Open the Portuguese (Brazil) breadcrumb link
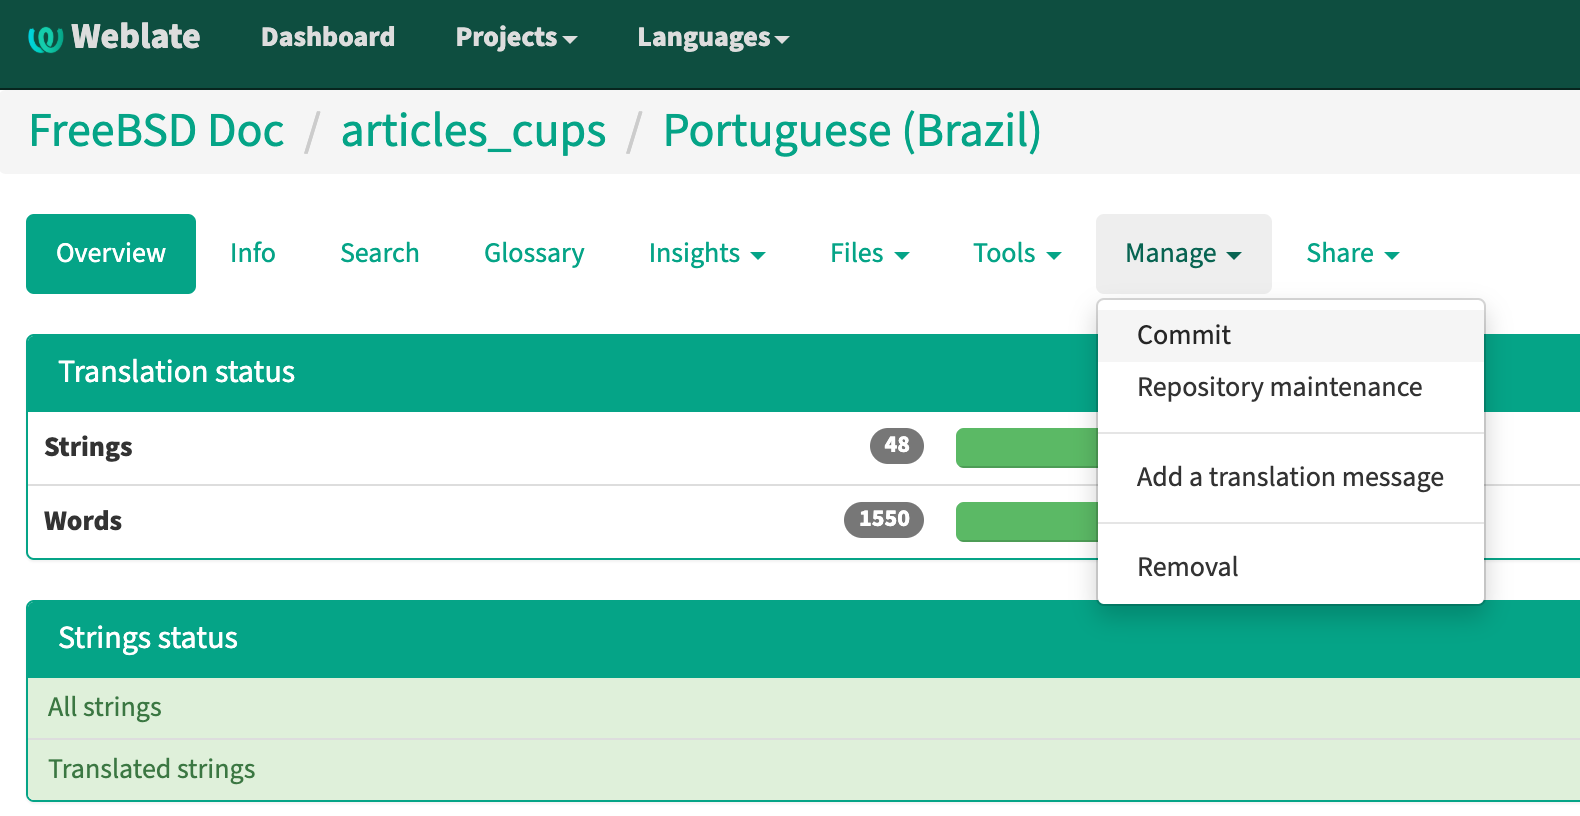The width and height of the screenshot is (1580, 816). click(852, 131)
